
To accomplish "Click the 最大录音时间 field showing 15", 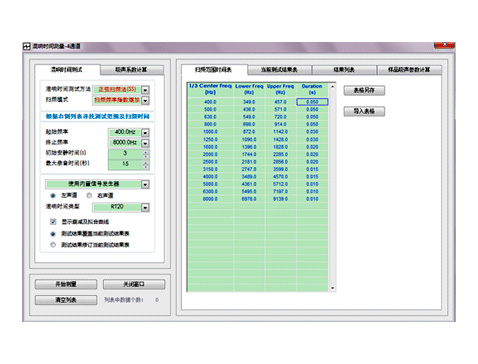I will pos(125,164).
